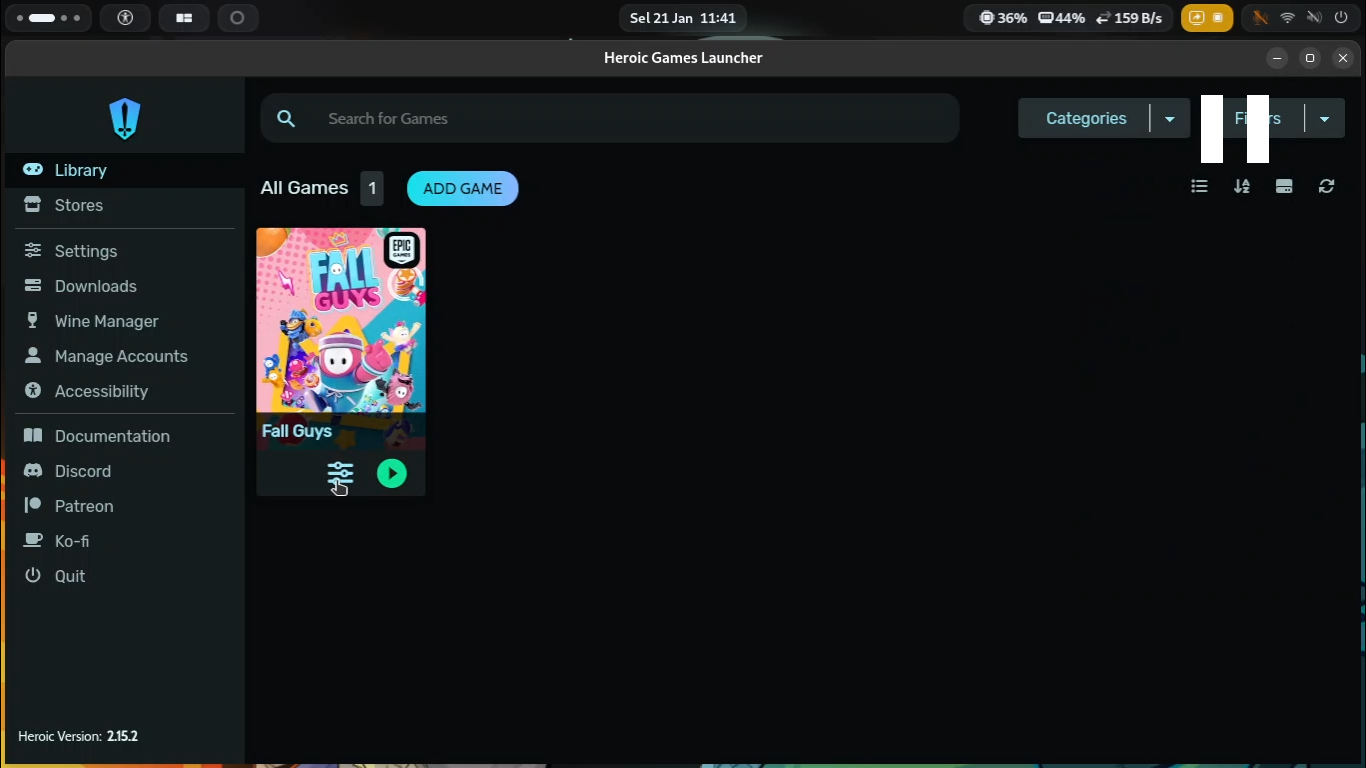Open the Downloads page
The width and height of the screenshot is (1366, 768).
[125, 286]
